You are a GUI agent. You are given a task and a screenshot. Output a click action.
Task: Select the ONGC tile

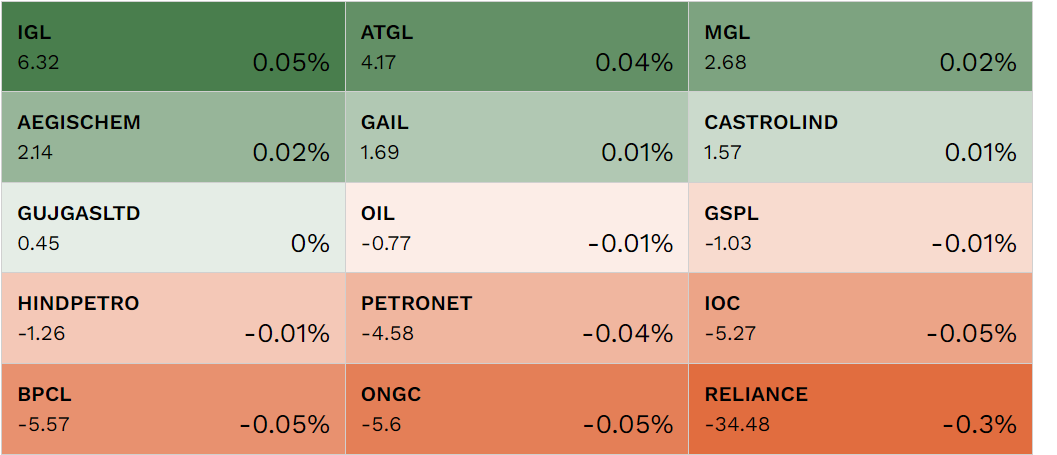[516, 409]
